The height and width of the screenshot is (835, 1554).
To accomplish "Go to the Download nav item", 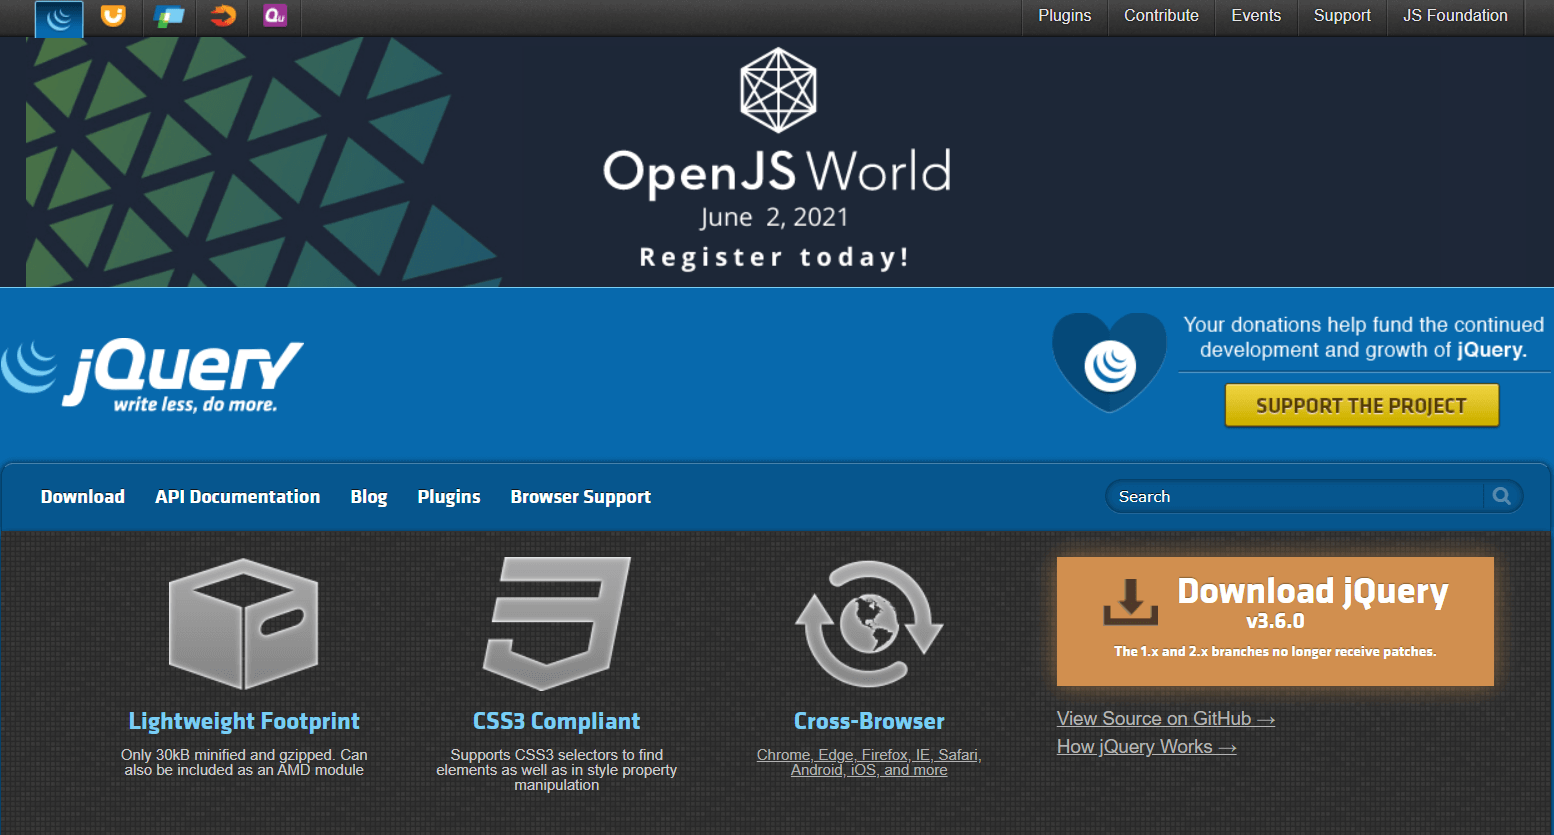I will pyautogui.click(x=83, y=497).
